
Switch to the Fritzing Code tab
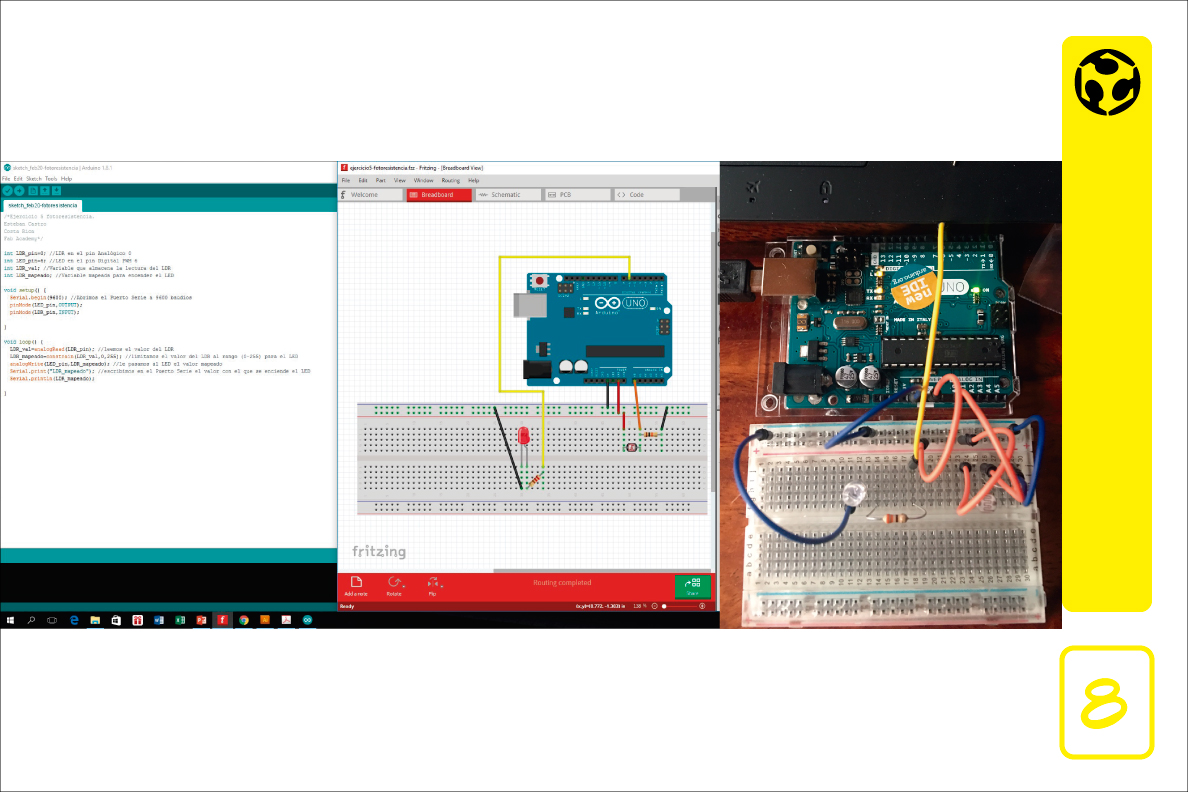pyautogui.click(x=646, y=195)
